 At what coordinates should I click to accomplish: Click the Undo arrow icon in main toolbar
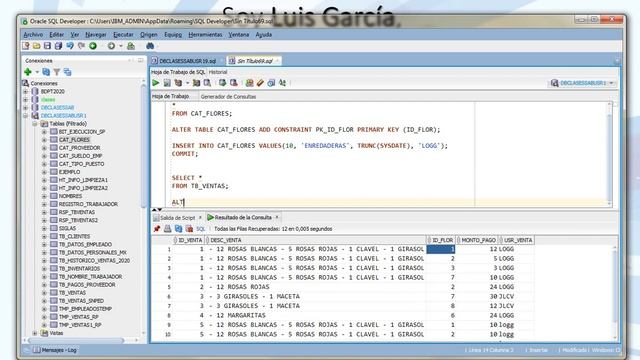click(x=70, y=46)
